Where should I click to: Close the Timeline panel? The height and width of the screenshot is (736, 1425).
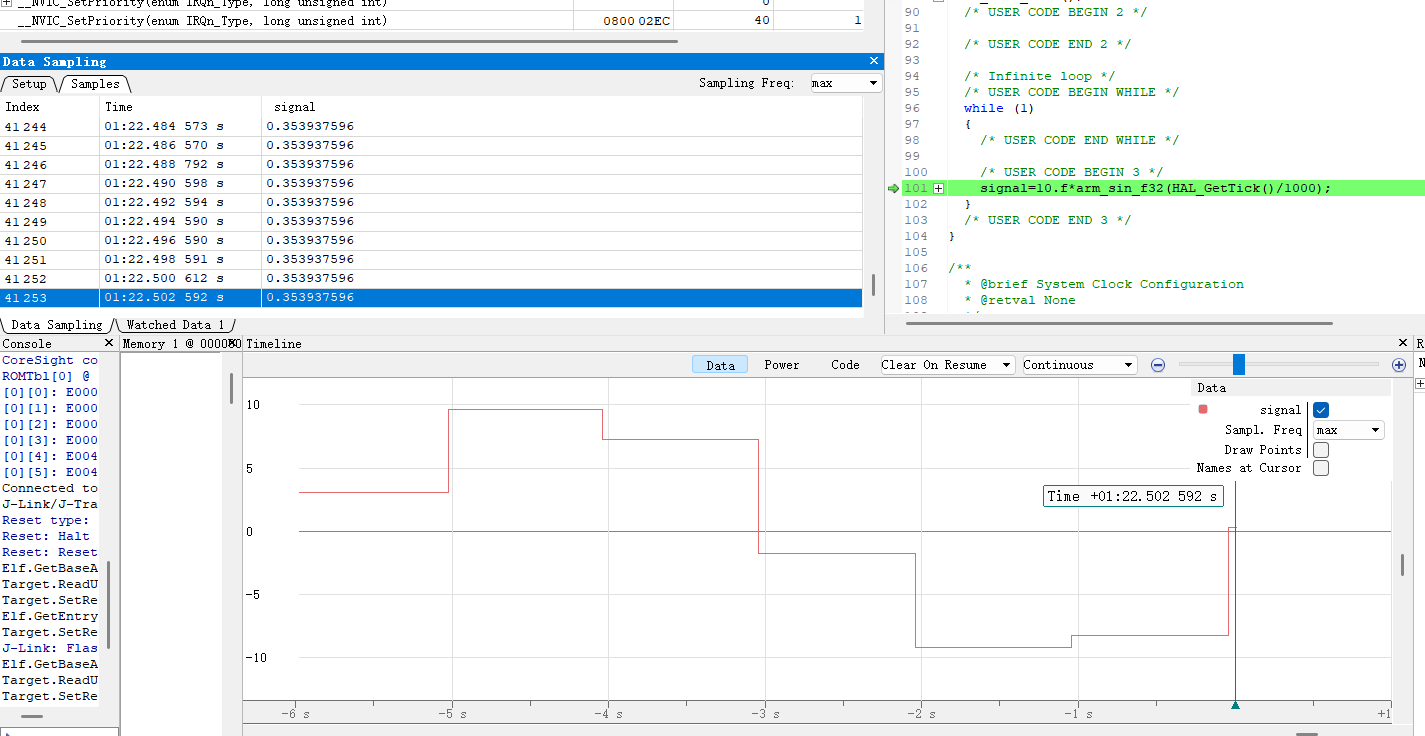point(1401,343)
